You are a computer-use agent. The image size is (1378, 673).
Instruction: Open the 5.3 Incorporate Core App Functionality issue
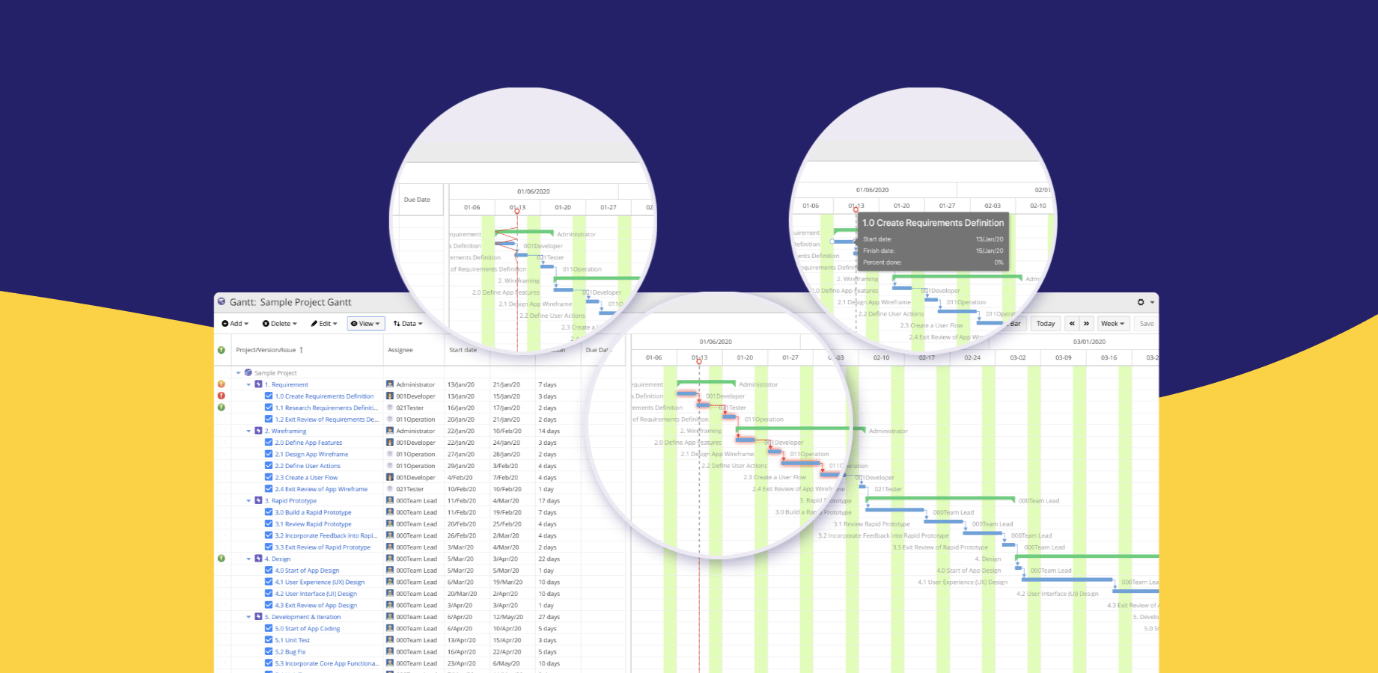tap(326, 663)
